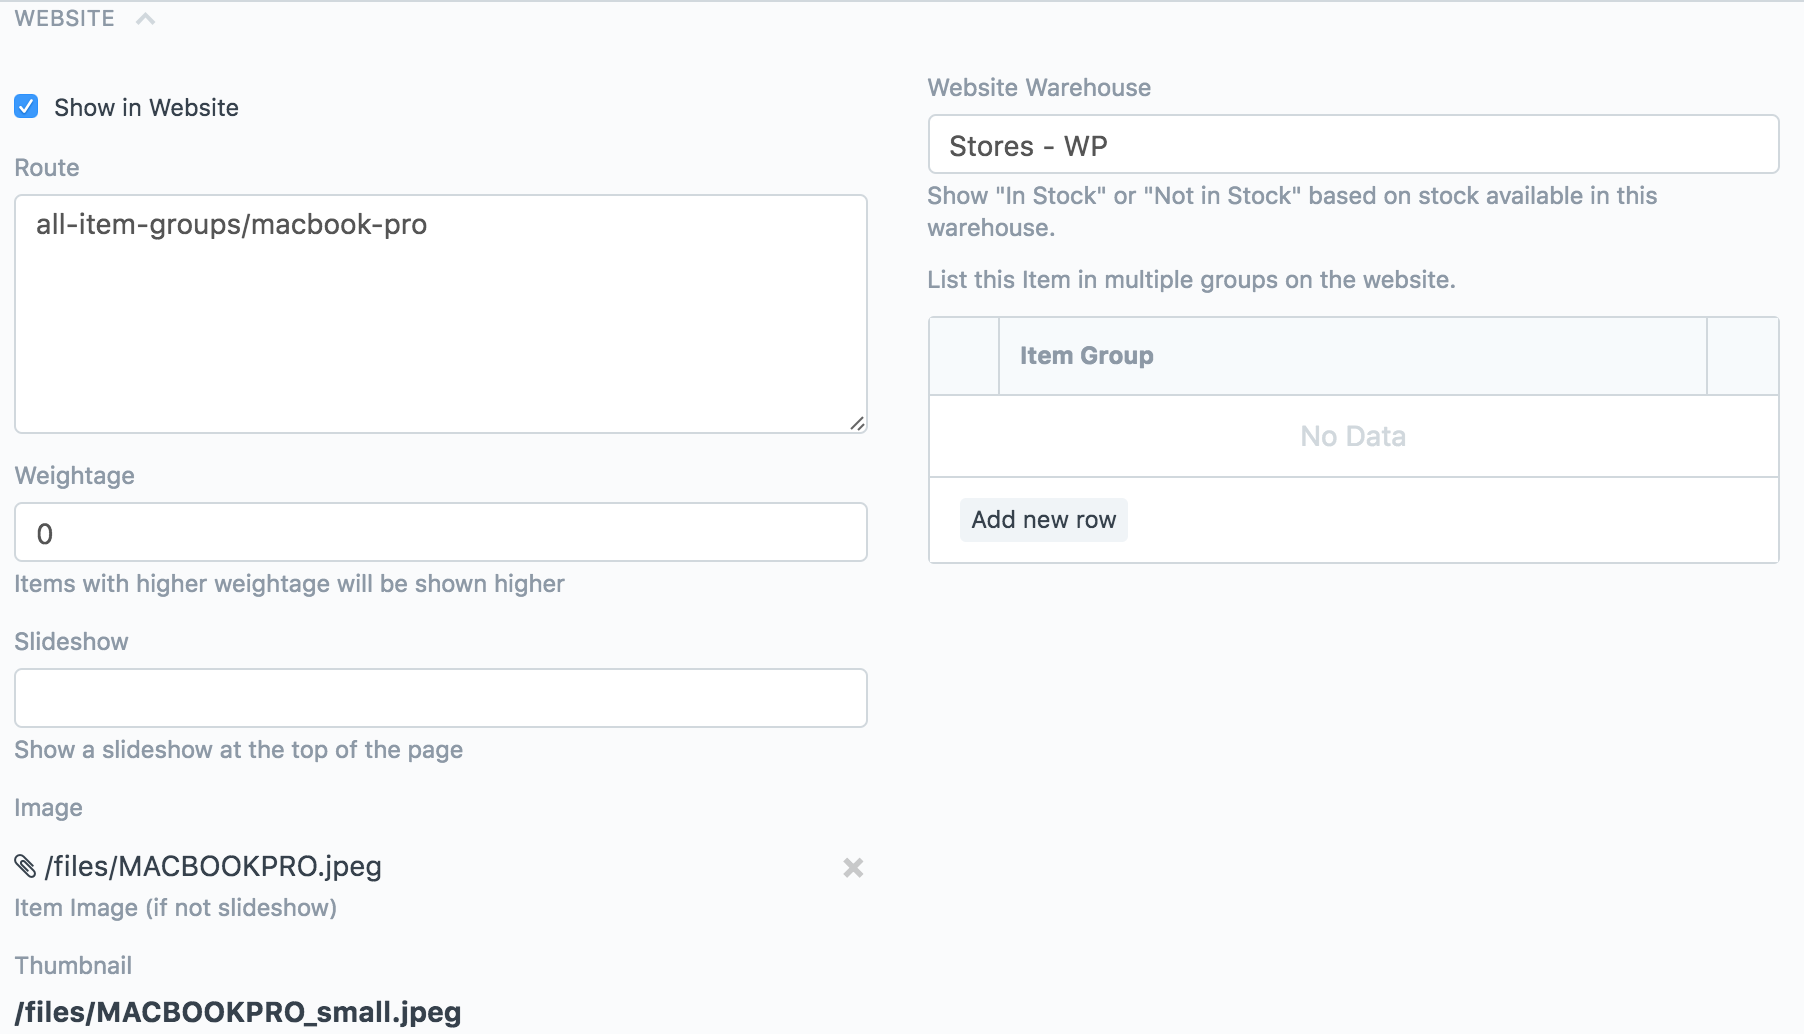Click the MACBOOKPRO_small.jpeg thumbnail path
The image size is (1804, 1034).
pos(238,1012)
